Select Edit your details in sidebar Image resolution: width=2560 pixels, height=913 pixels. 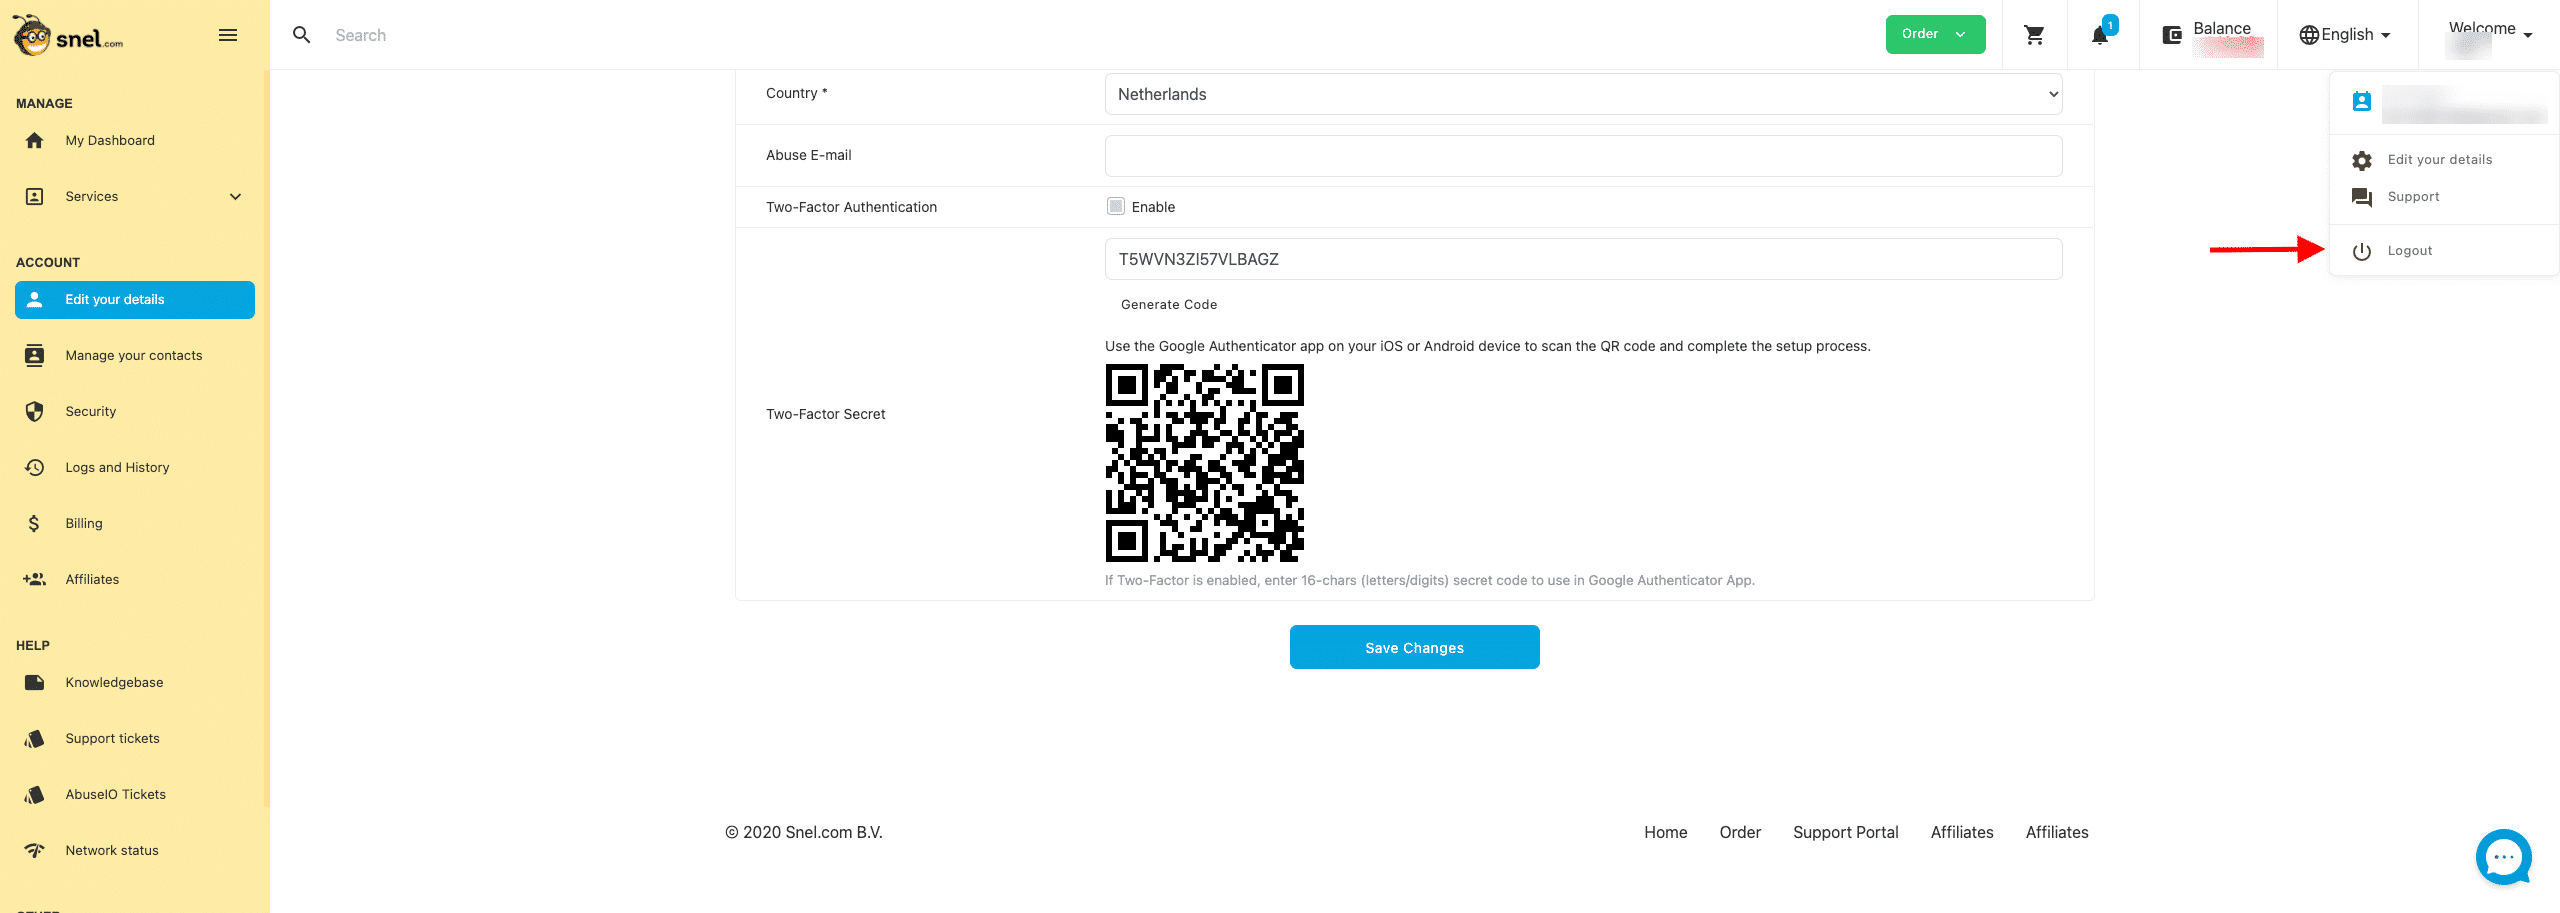click(135, 300)
